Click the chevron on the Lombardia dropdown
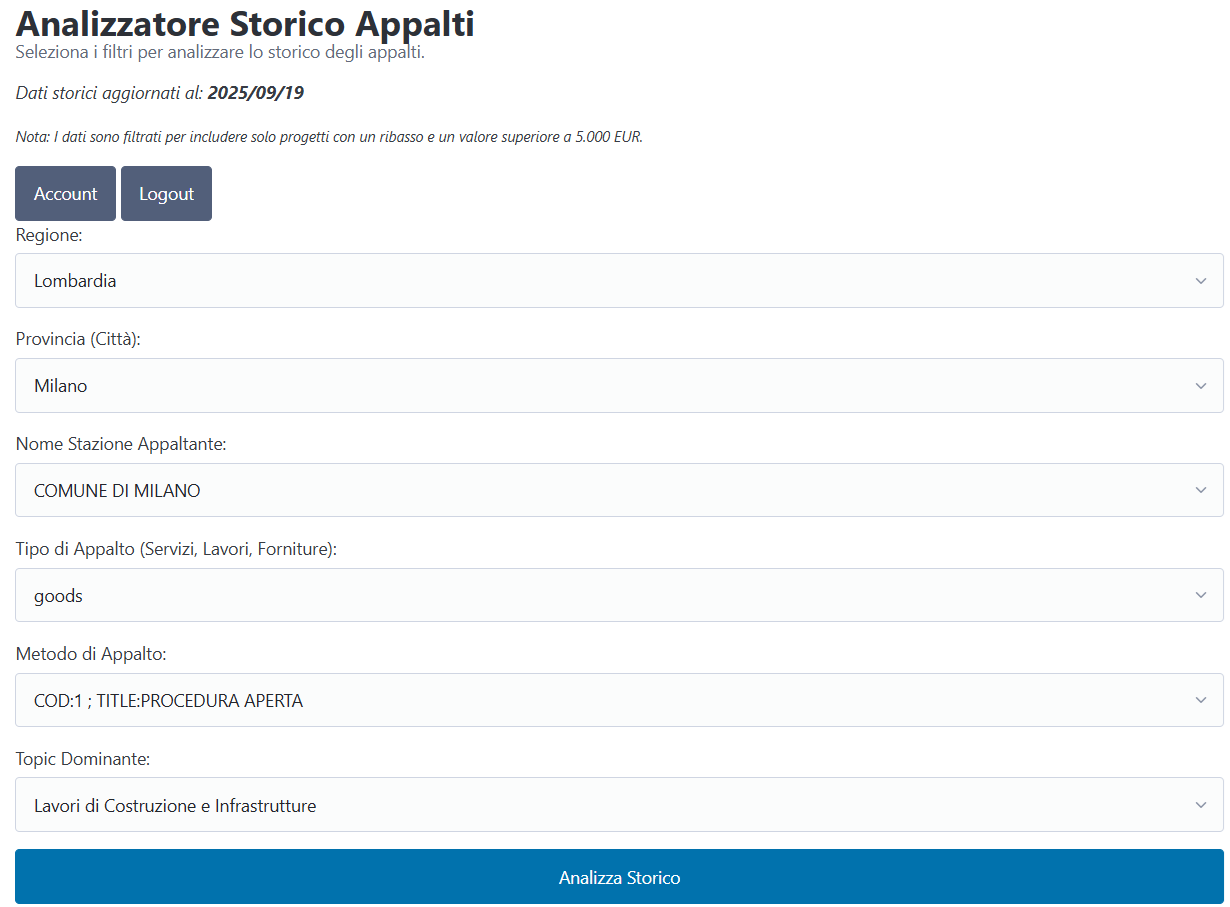Screen dimensions: 1230x907 (x=1201, y=280)
